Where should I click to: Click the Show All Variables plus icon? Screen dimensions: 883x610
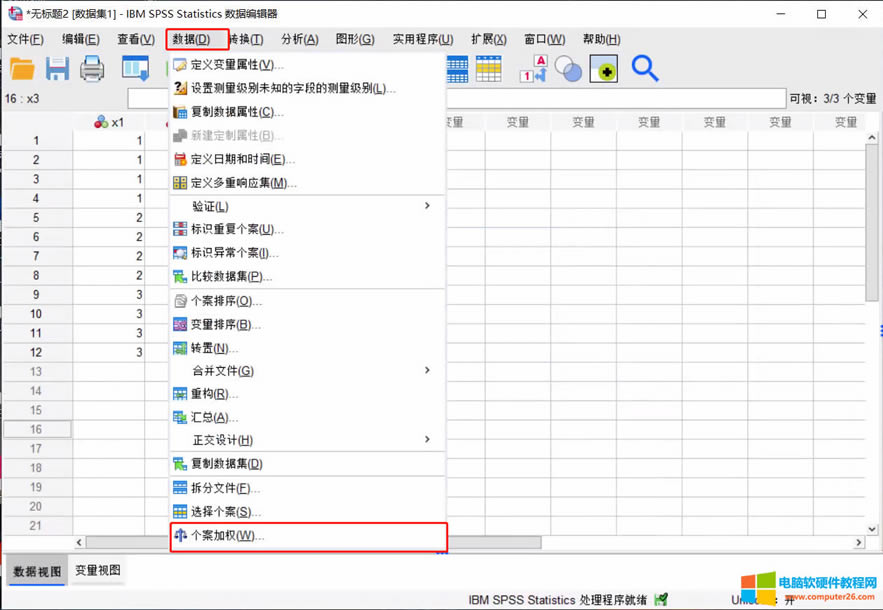(x=603, y=68)
